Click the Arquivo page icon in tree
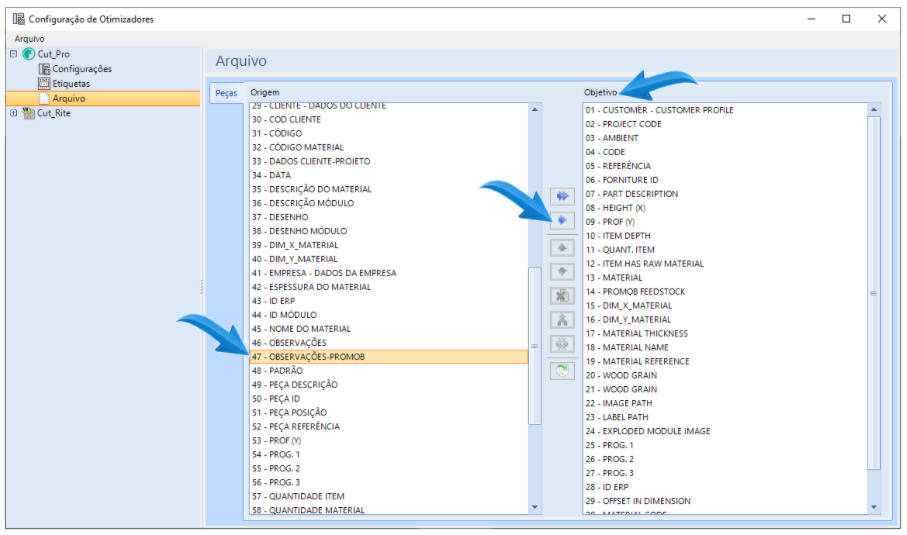 (44, 98)
